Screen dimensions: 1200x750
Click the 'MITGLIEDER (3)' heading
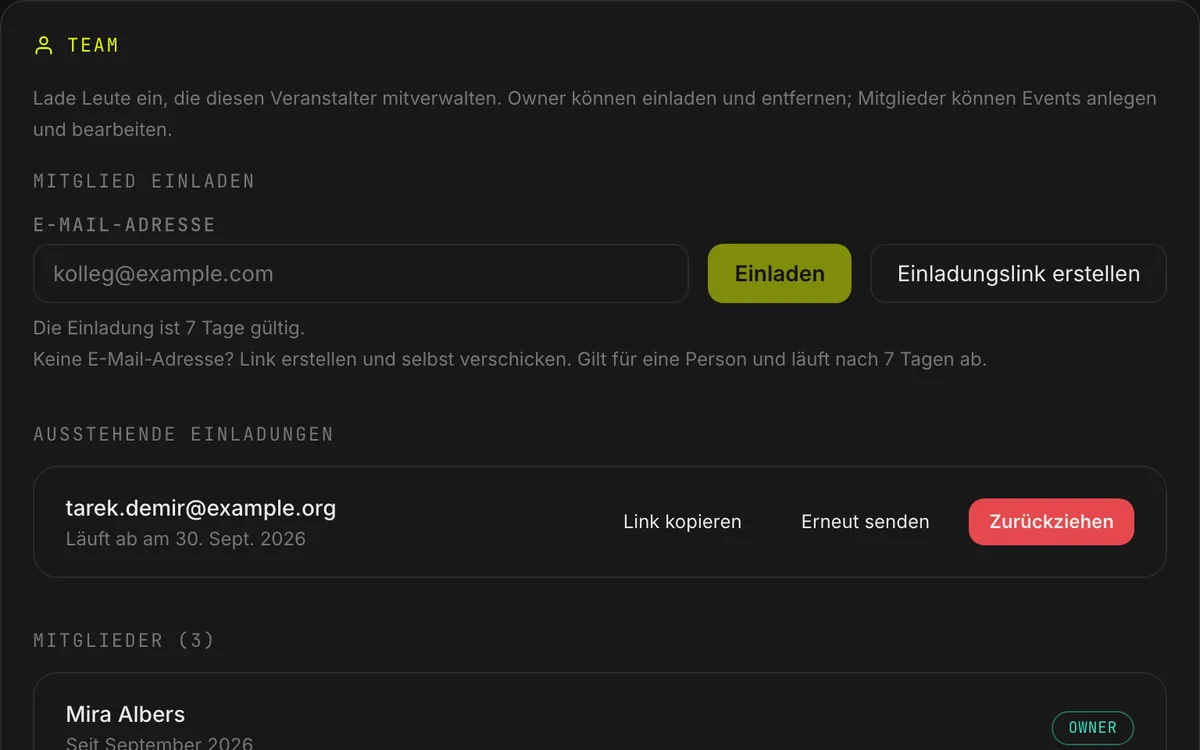click(124, 640)
